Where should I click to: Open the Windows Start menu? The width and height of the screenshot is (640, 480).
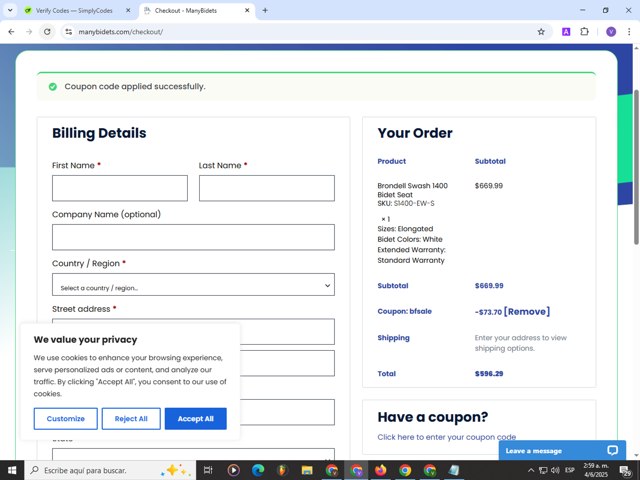[12, 470]
